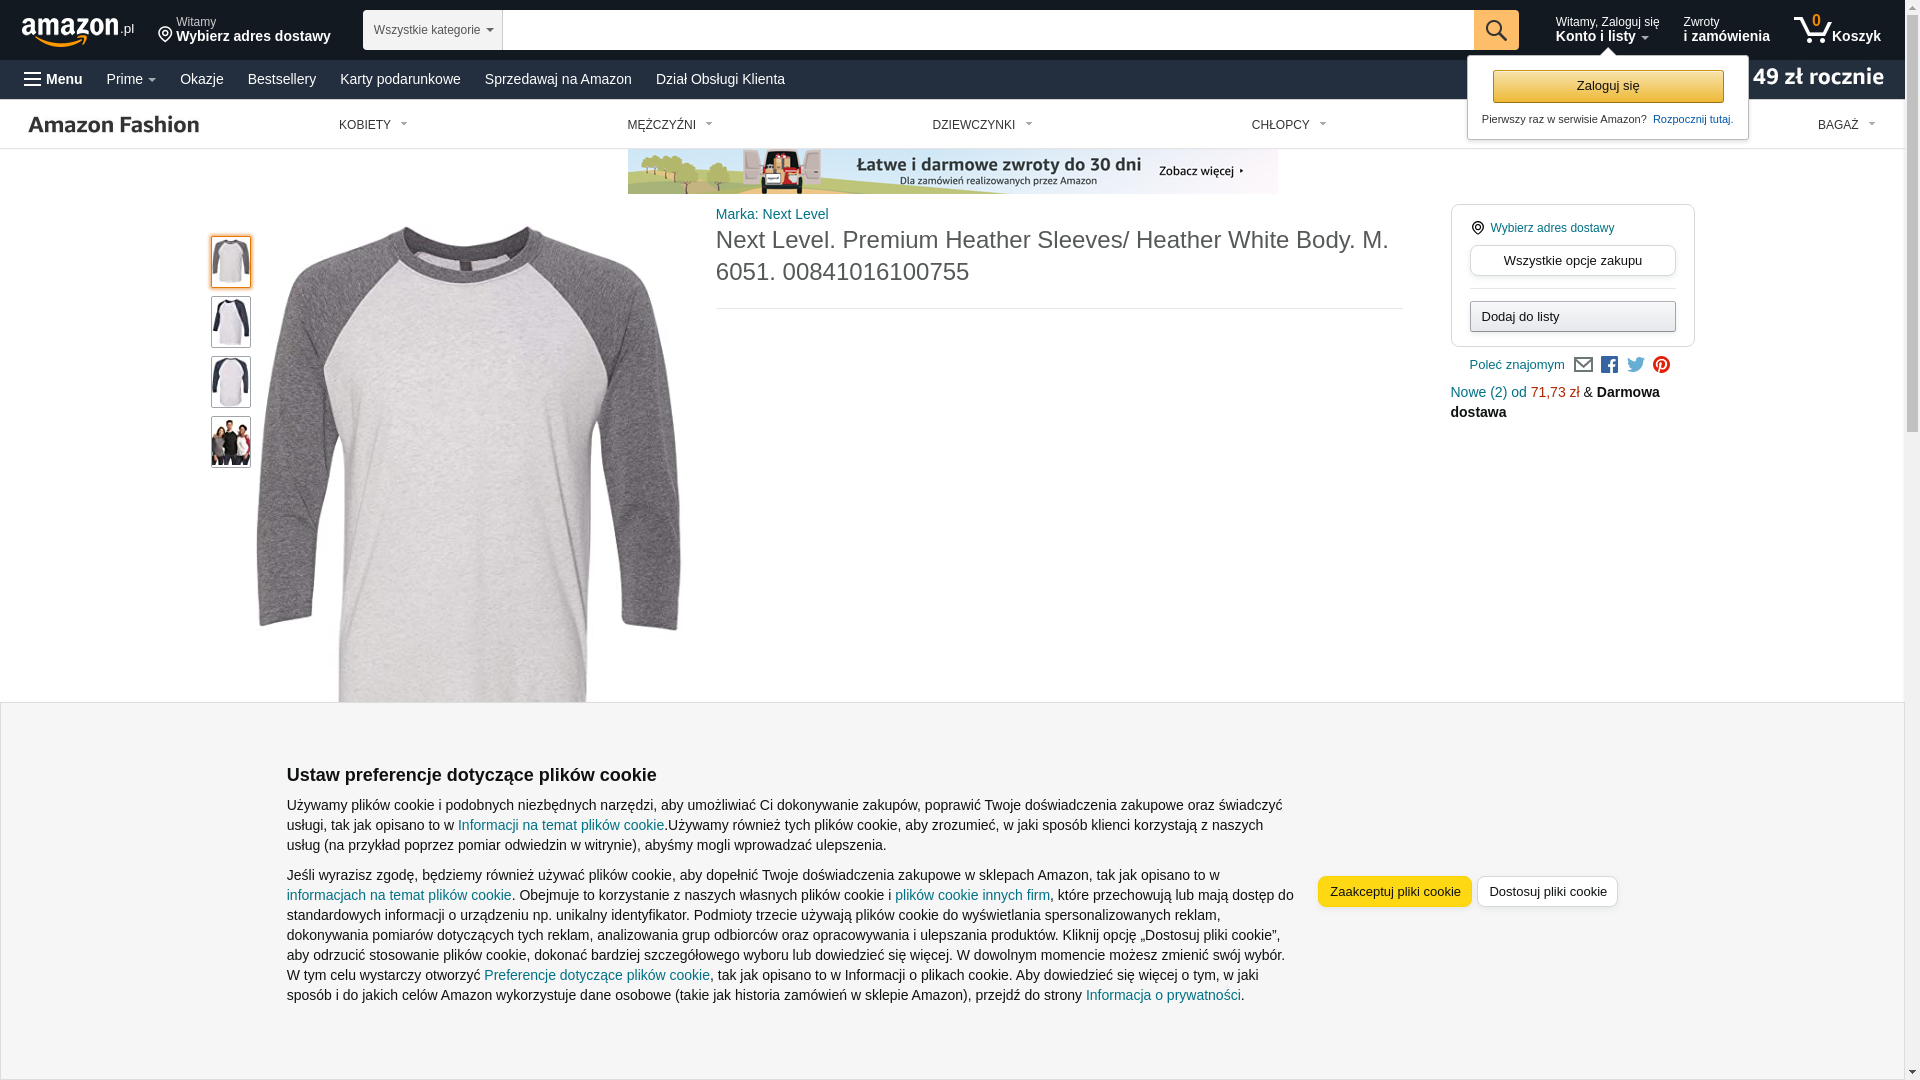Choose delivery address in the header

point(244,30)
